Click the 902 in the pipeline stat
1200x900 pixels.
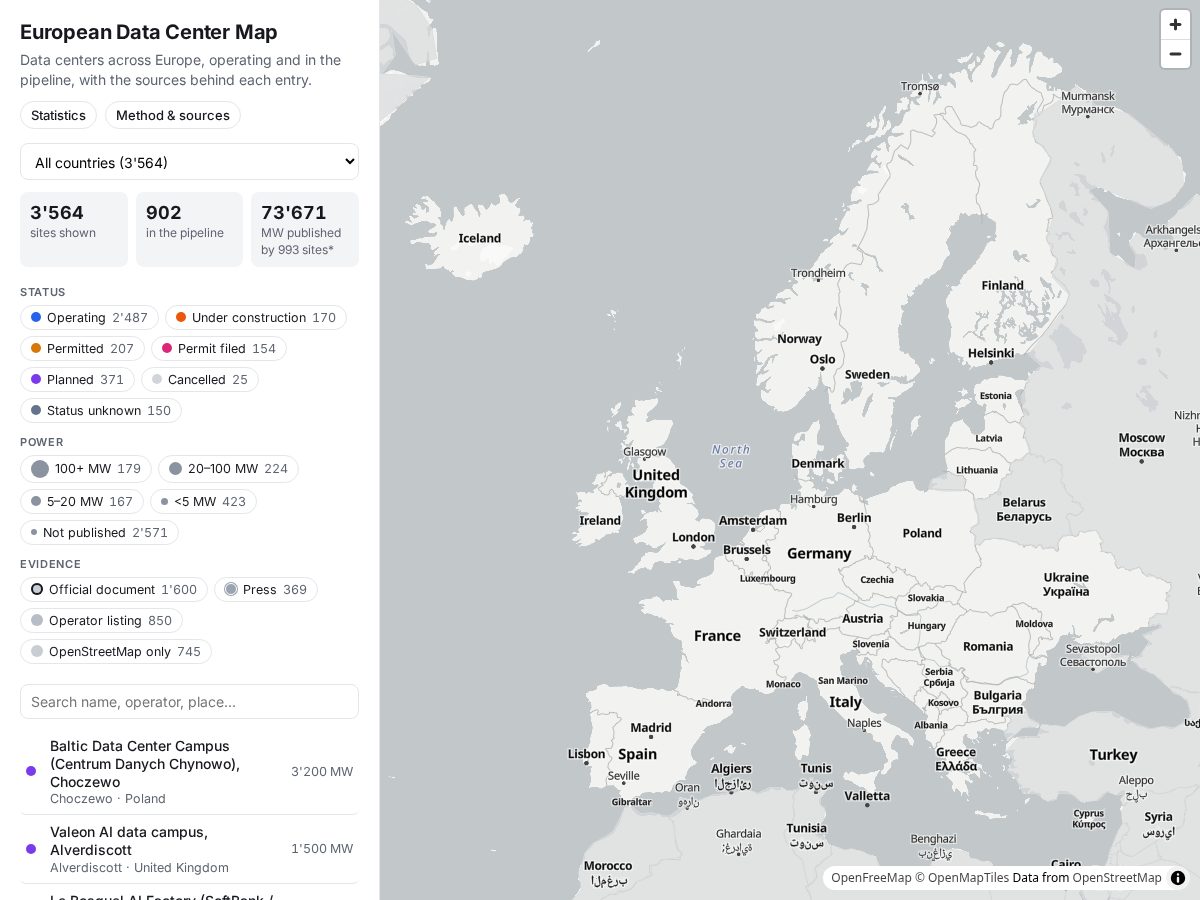(189, 229)
